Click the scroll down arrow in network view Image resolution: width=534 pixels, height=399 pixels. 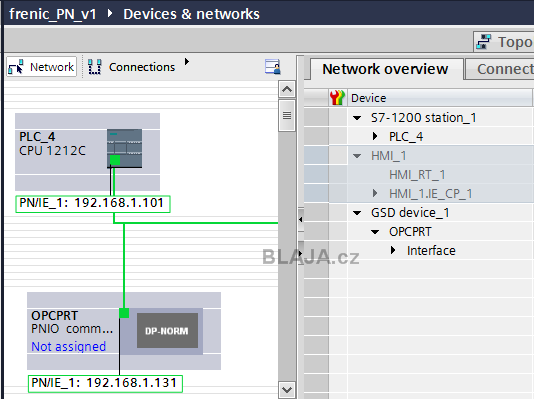287,389
